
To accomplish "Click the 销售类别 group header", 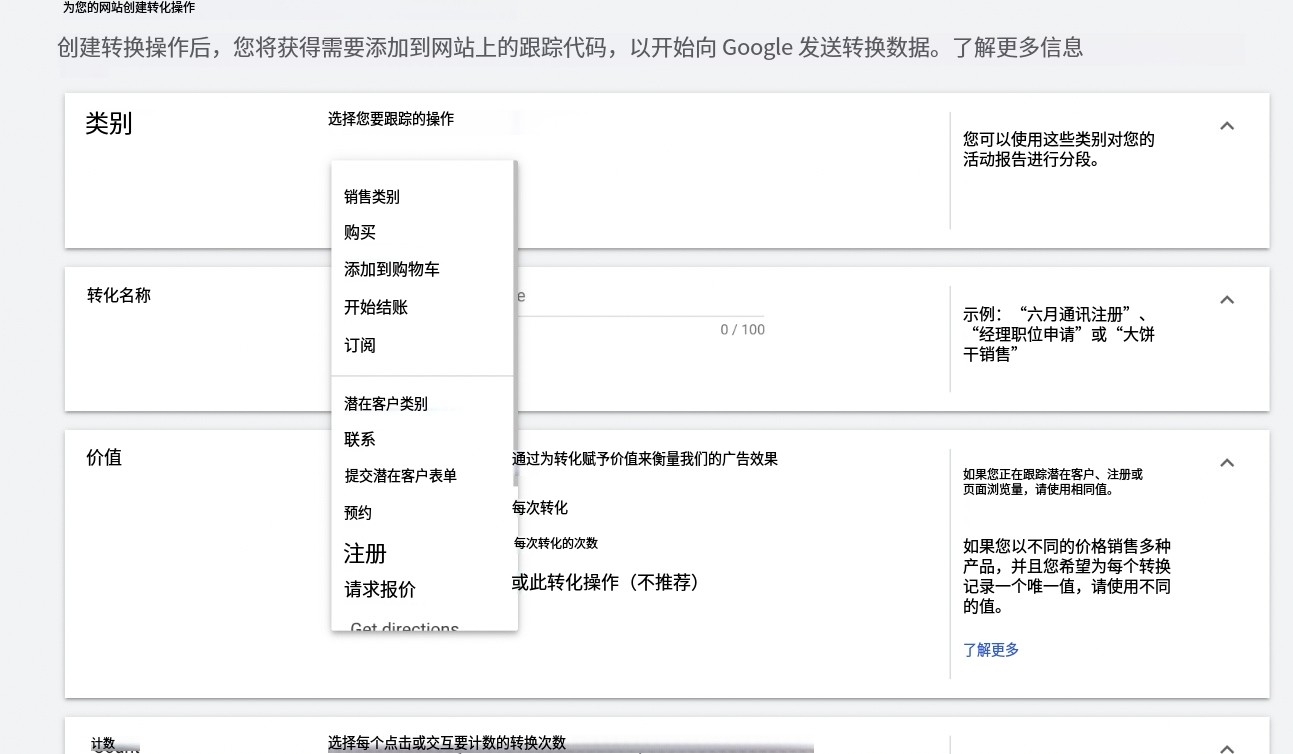I will [x=372, y=197].
